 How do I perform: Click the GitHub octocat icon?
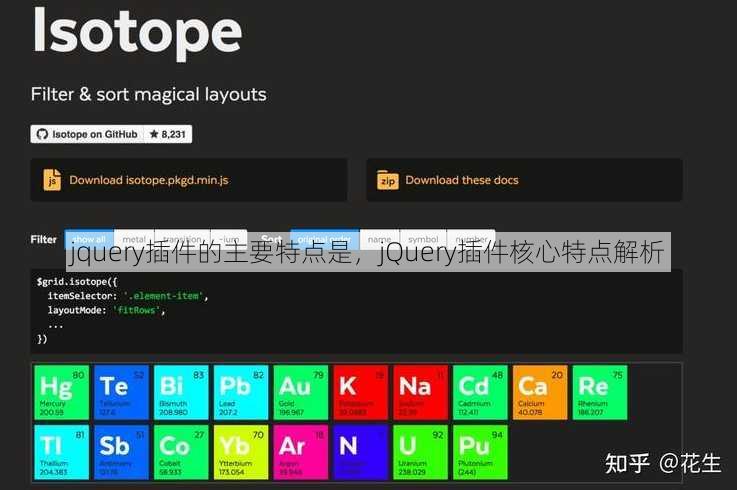click(x=42, y=134)
